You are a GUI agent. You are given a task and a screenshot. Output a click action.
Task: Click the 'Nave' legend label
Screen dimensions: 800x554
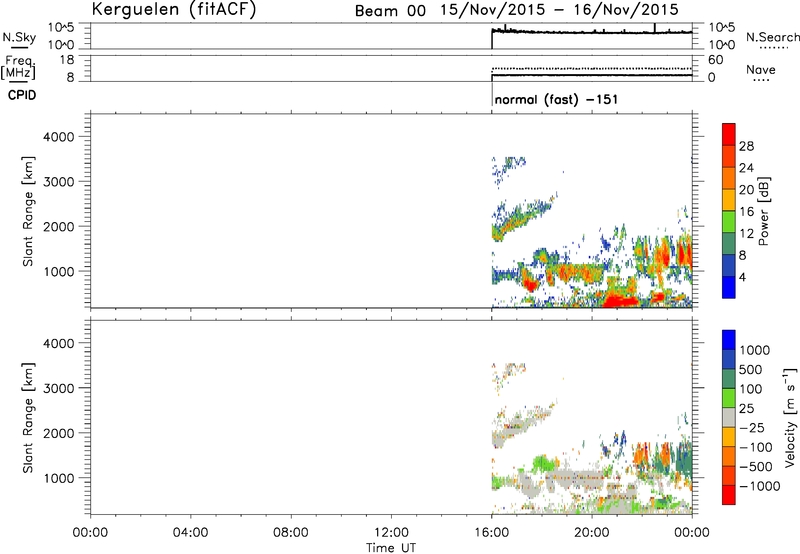click(x=761, y=69)
